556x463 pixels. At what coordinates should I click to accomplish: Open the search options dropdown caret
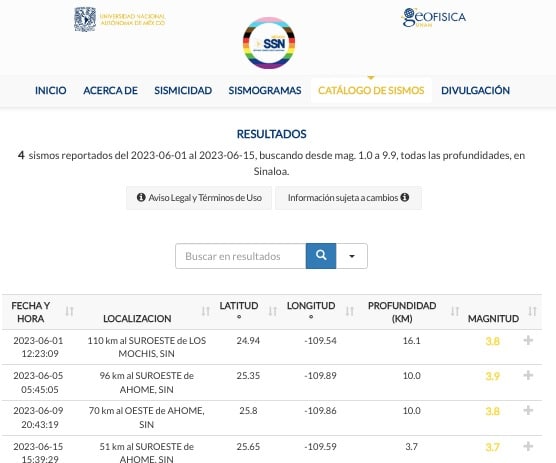click(352, 256)
